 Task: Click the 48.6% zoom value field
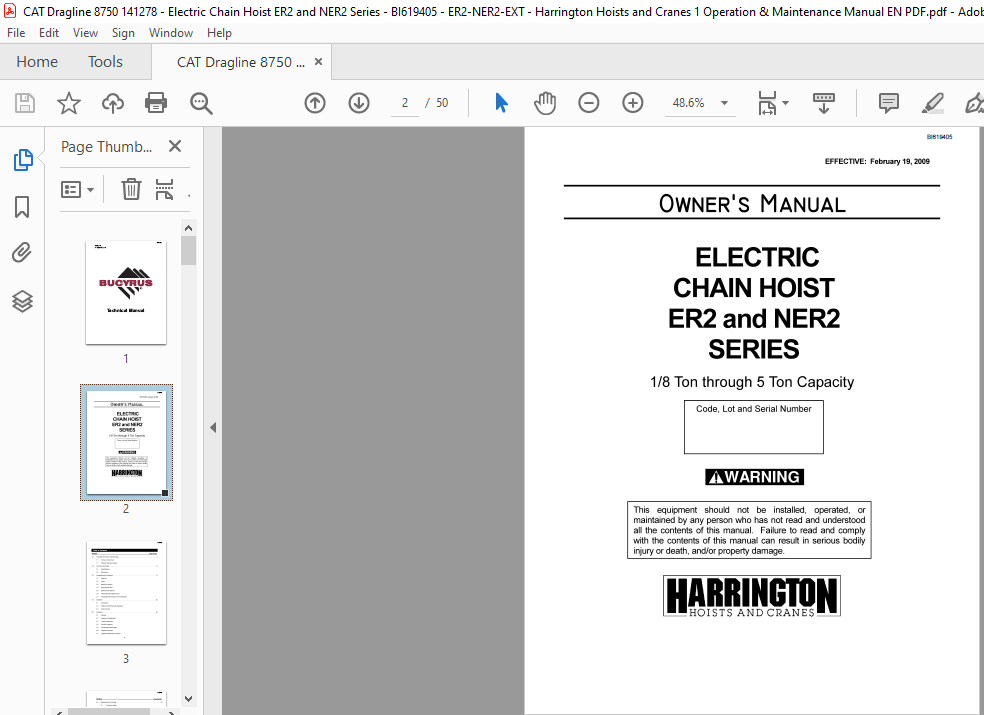(688, 103)
